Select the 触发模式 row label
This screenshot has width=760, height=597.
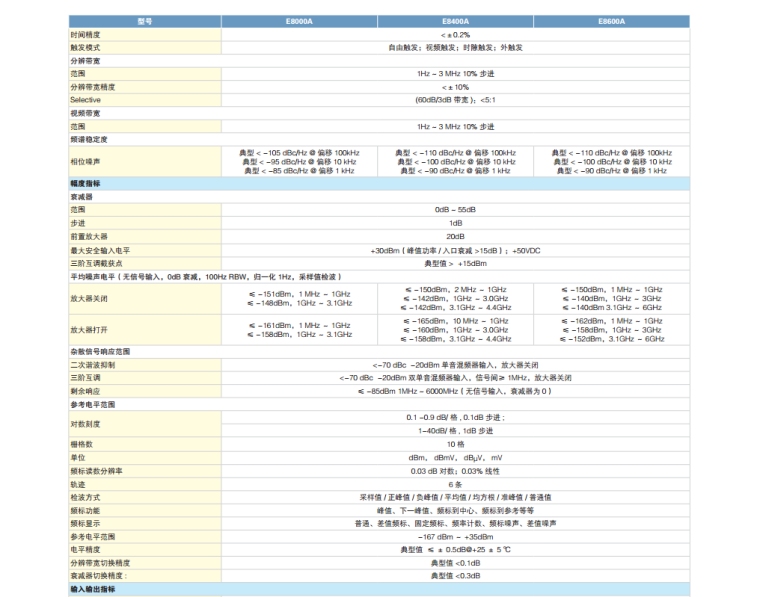tap(85, 47)
